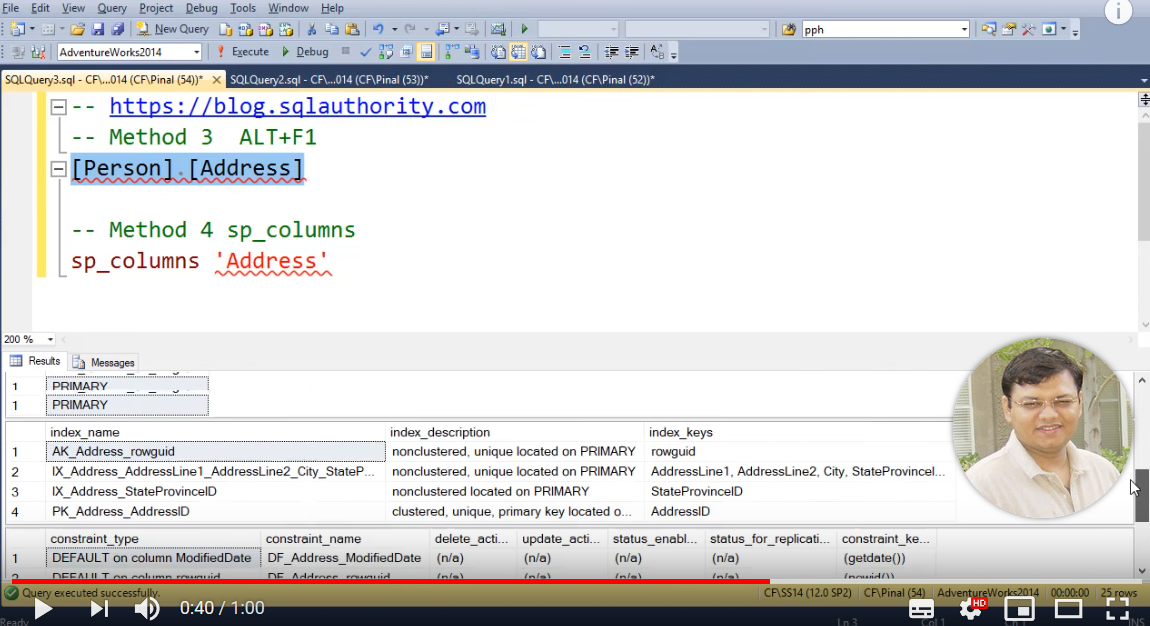Image resolution: width=1150 pixels, height=626 pixels.
Task: Open the Undo history dropdown arrow
Action: click(394, 29)
